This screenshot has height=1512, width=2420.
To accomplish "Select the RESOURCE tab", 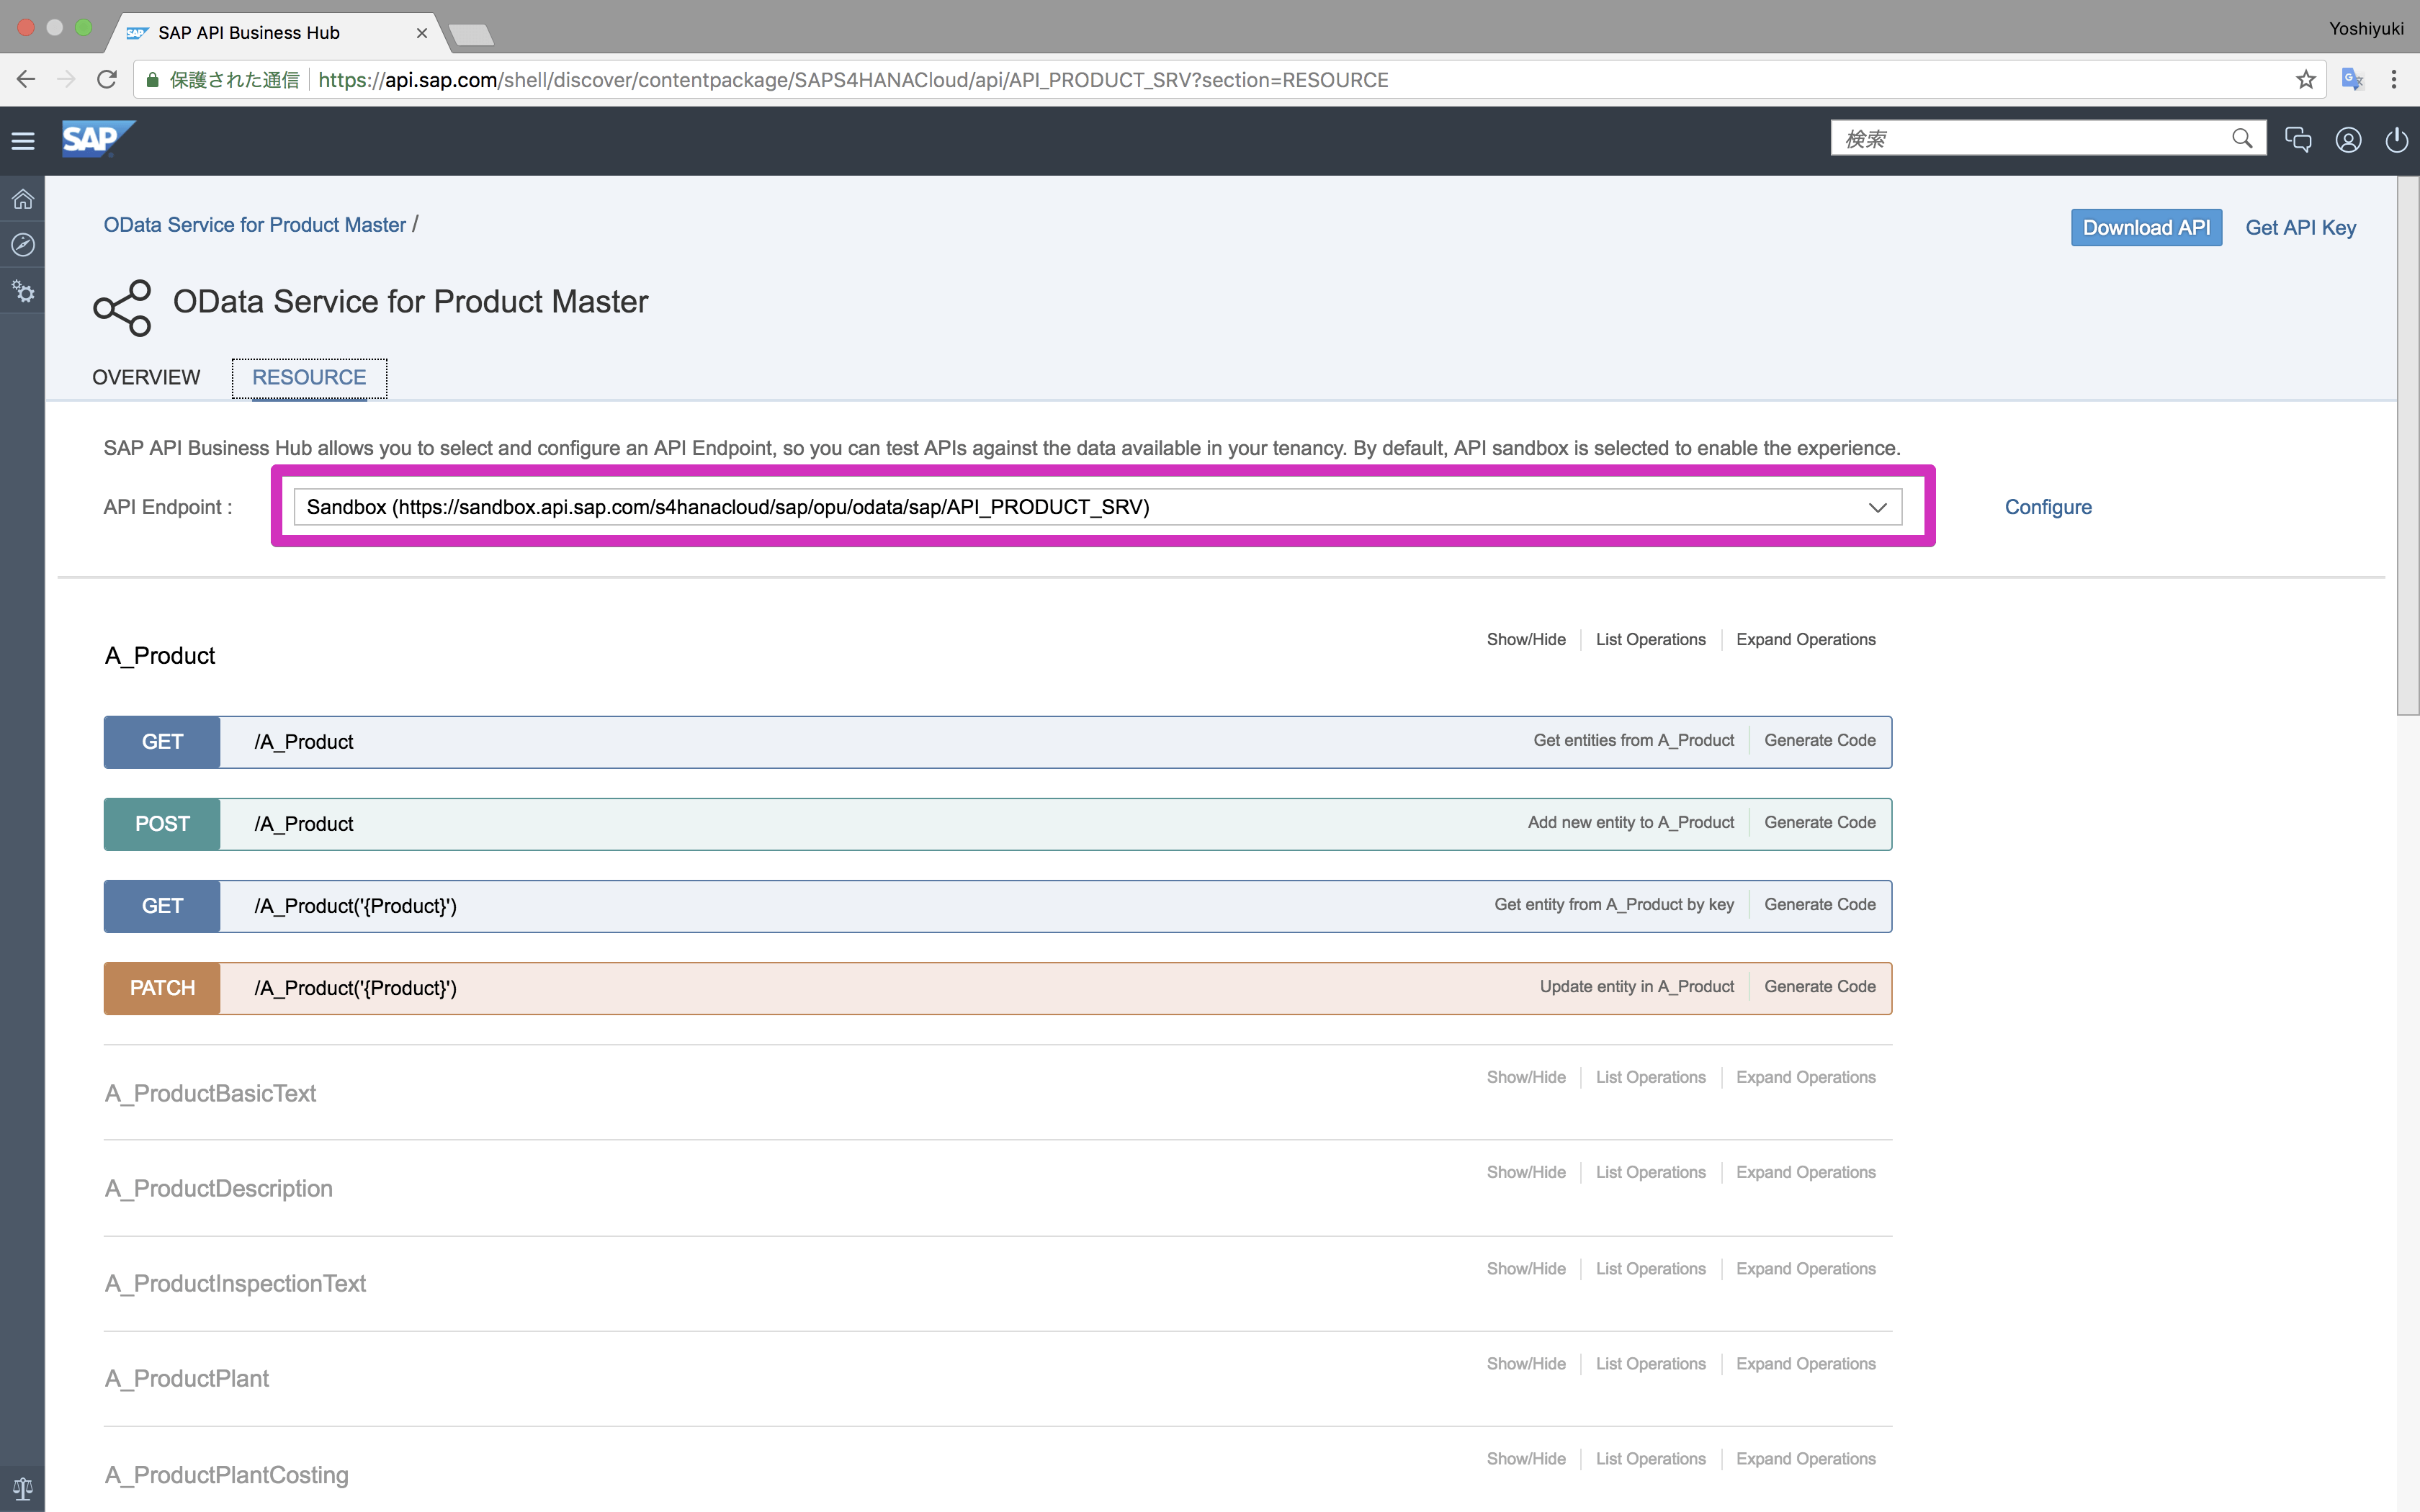I will [x=309, y=378].
